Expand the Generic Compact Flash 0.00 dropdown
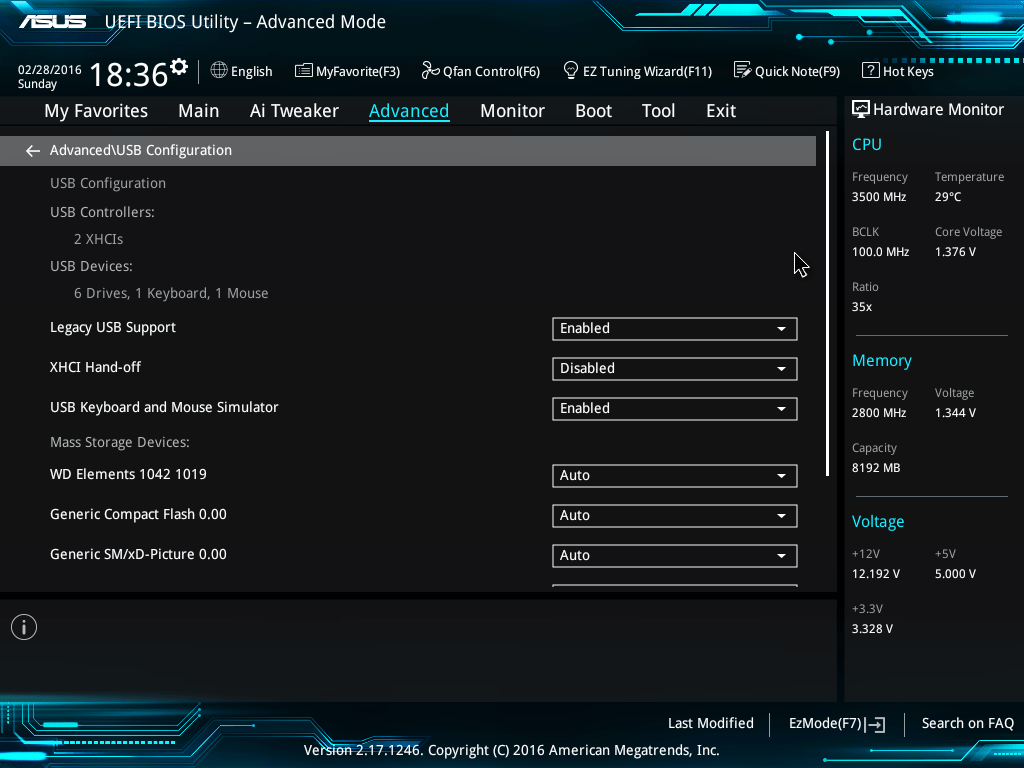1024x768 pixels. click(x=674, y=515)
